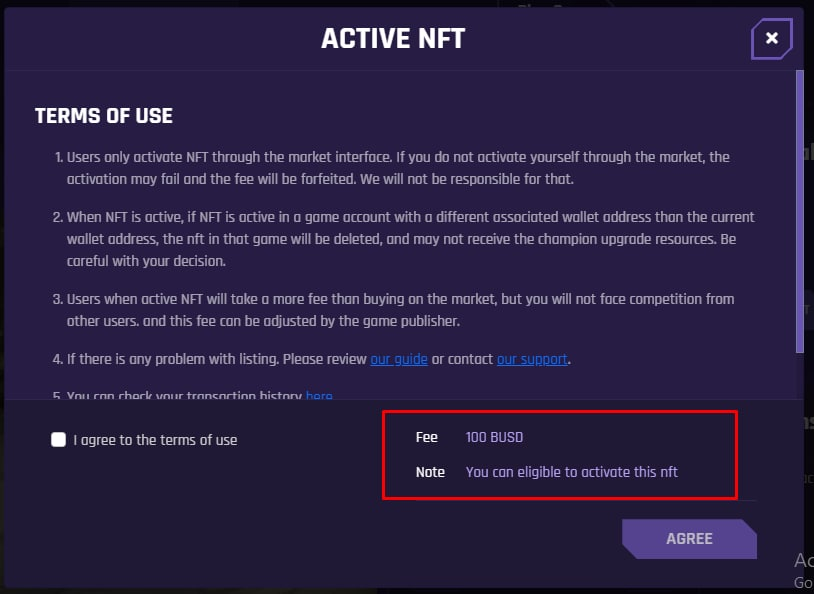
Task: Click the Note label
Action: click(x=430, y=472)
